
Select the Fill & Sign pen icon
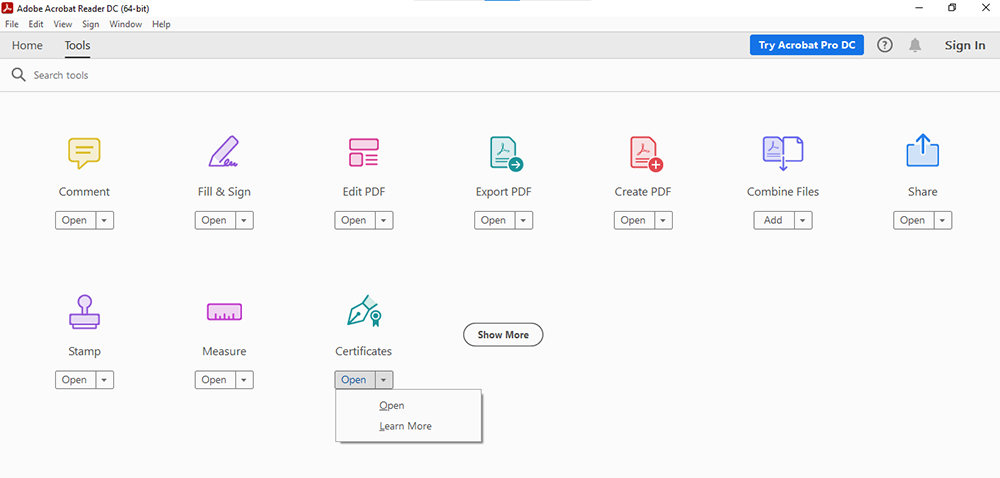coord(224,152)
